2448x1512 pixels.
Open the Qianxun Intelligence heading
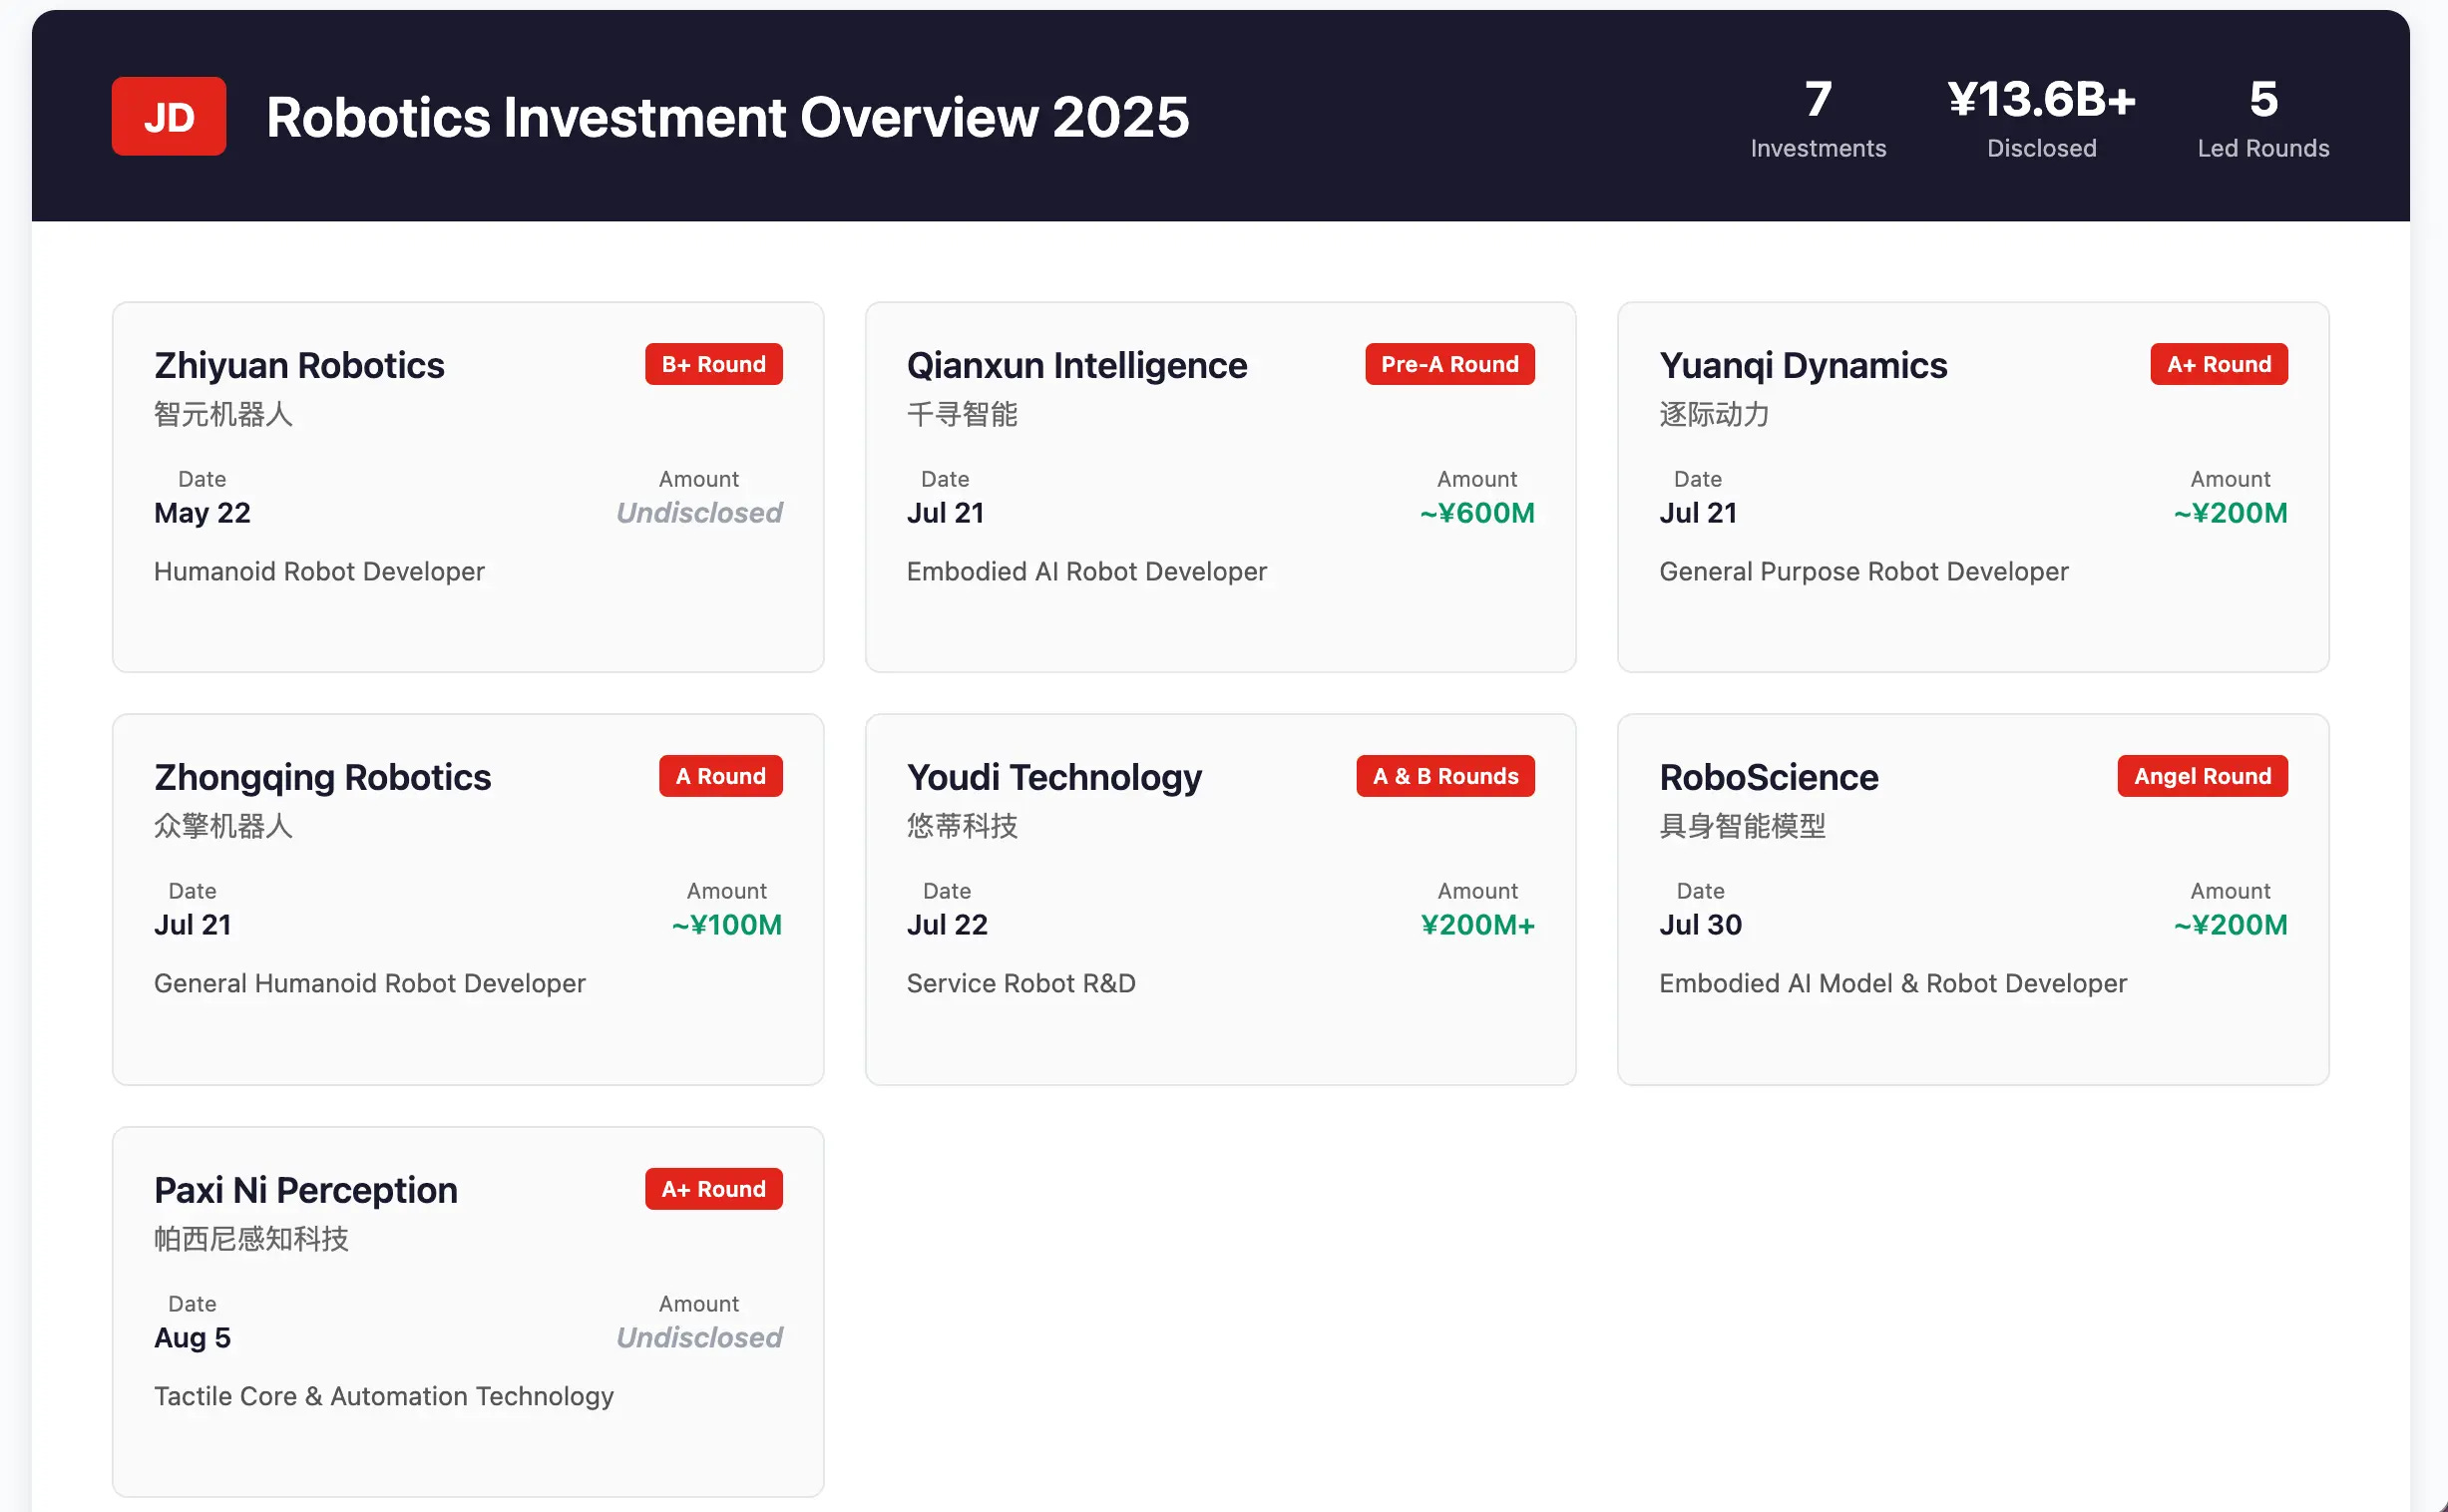click(1076, 366)
